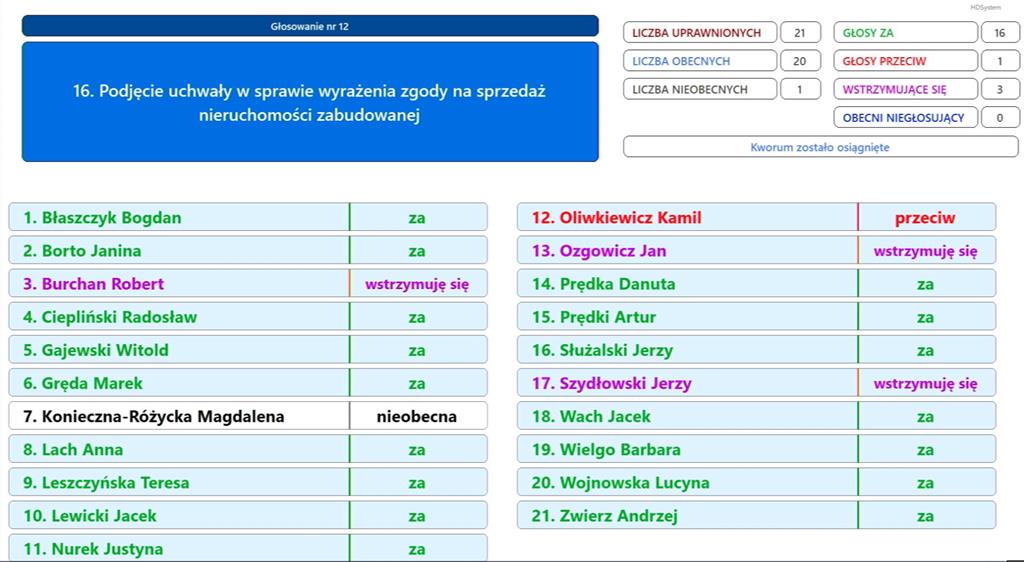Click the 'przeciw' vote of Oliwkiewicz Kamil

[925, 218]
